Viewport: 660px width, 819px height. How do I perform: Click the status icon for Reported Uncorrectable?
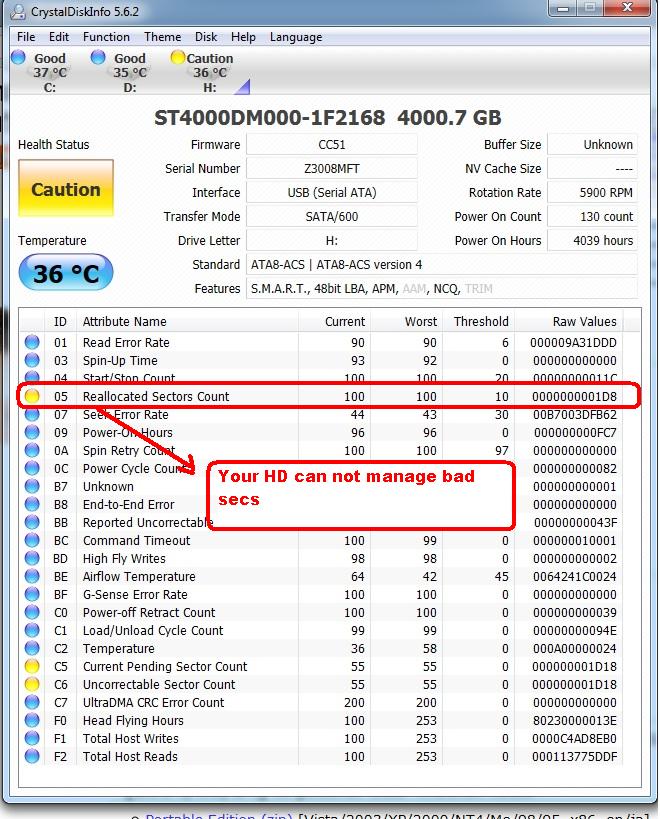32,522
